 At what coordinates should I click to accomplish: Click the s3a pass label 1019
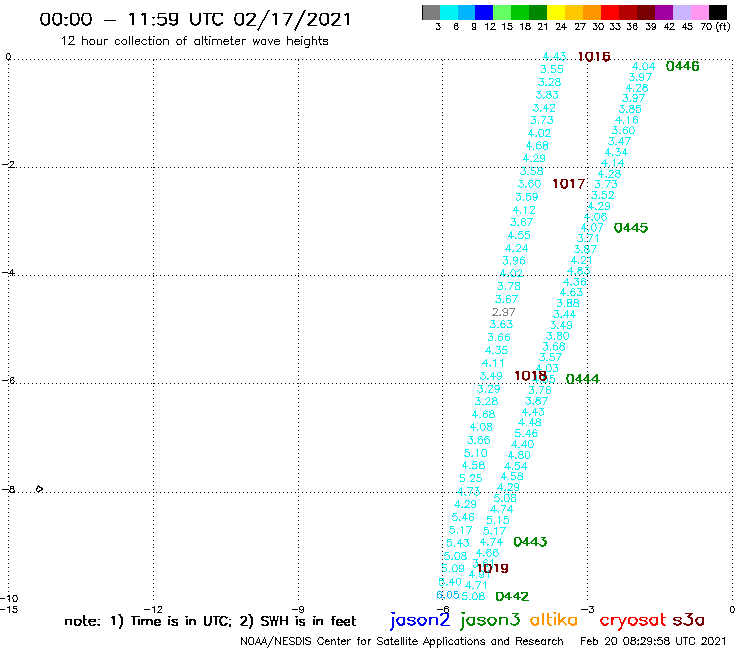pos(492,568)
